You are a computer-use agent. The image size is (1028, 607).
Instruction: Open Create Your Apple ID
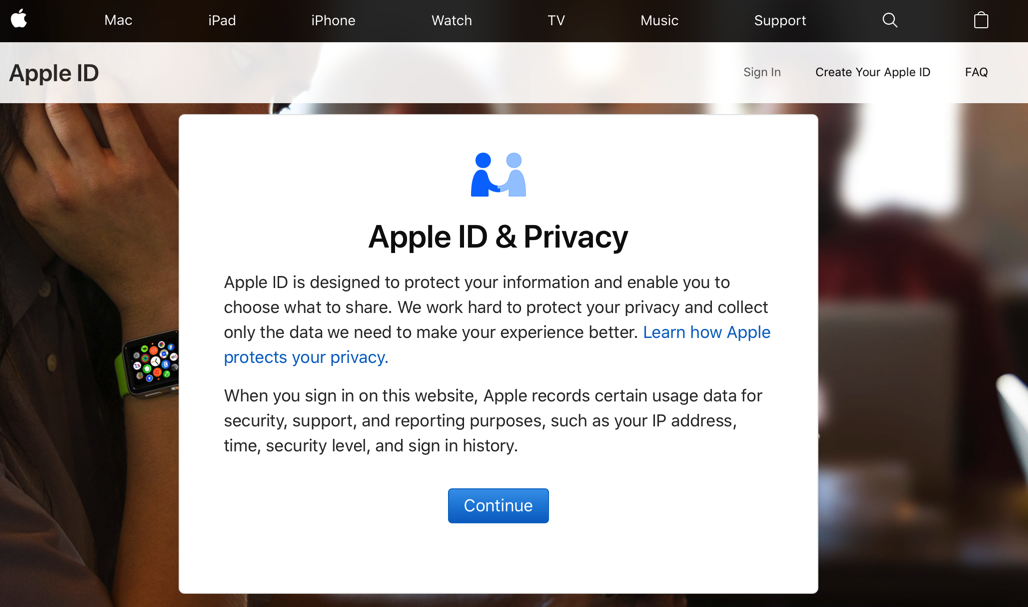pos(872,72)
